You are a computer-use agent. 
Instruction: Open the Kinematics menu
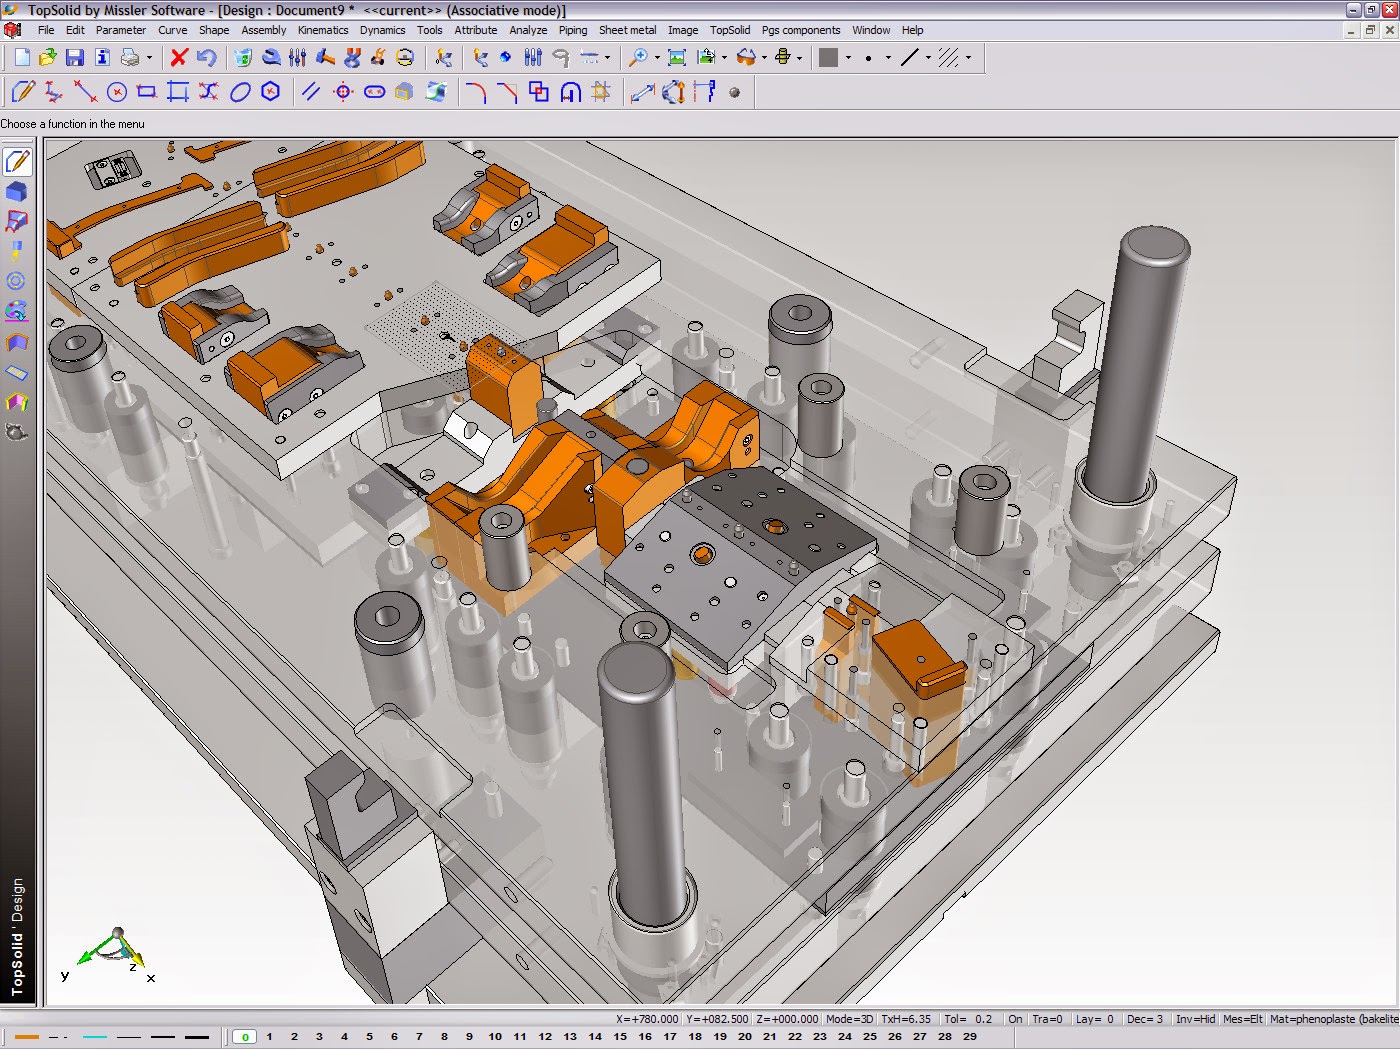pyautogui.click(x=322, y=30)
